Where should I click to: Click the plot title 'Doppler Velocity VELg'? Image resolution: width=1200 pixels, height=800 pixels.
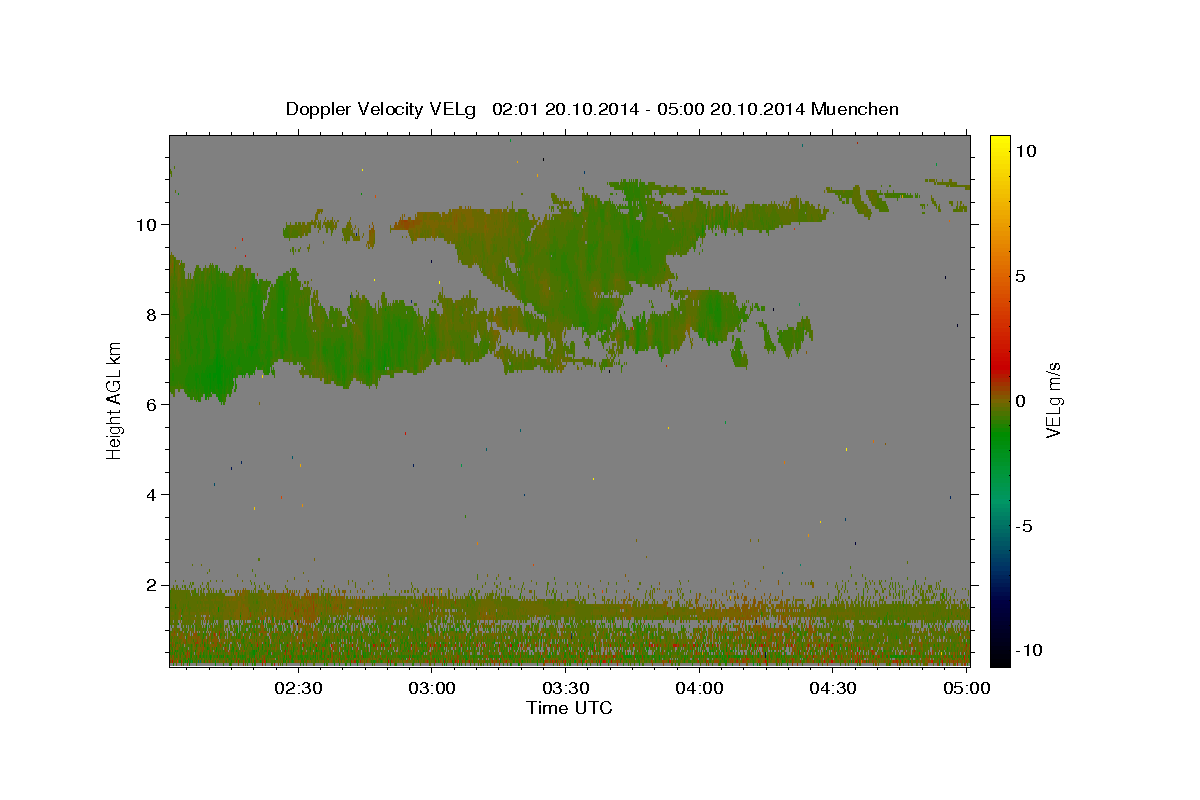[383, 109]
